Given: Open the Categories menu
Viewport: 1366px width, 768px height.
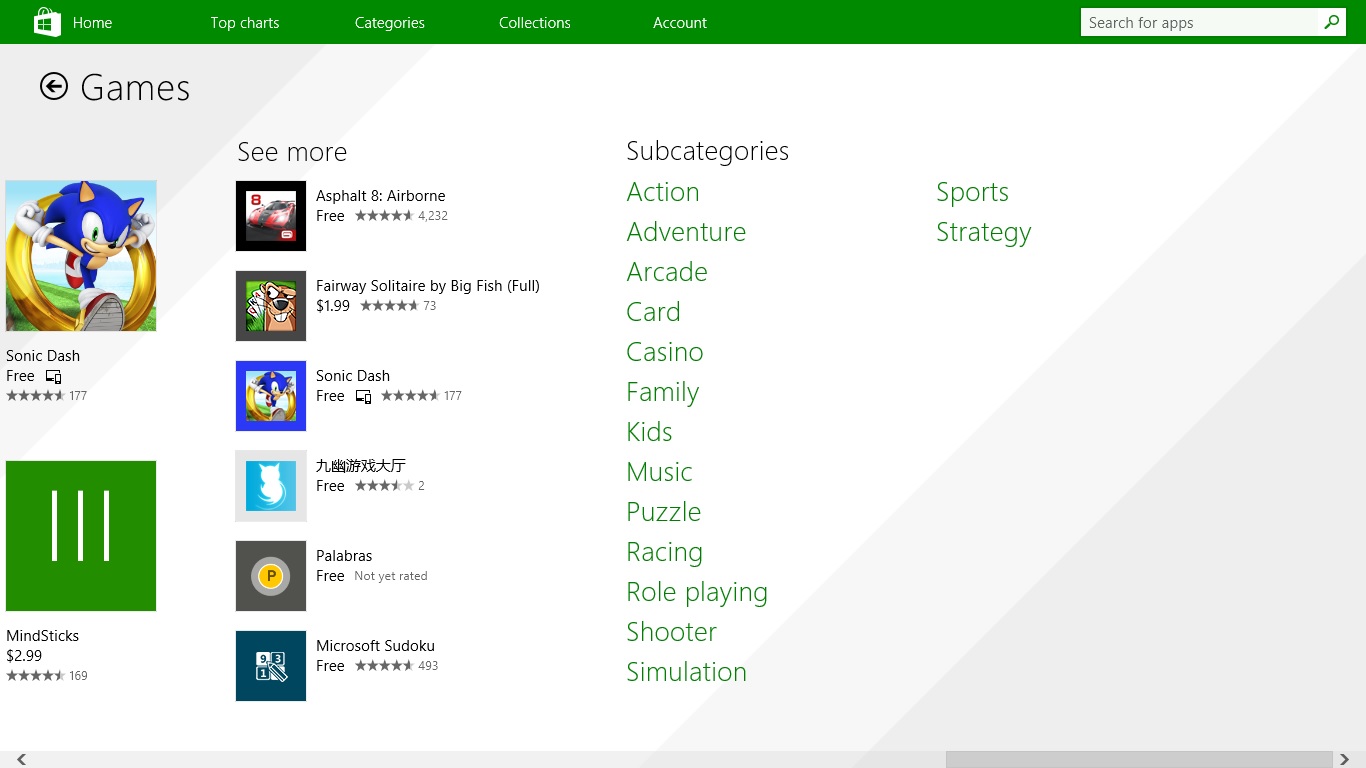Looking at the screenshot, I should [390, 22].
